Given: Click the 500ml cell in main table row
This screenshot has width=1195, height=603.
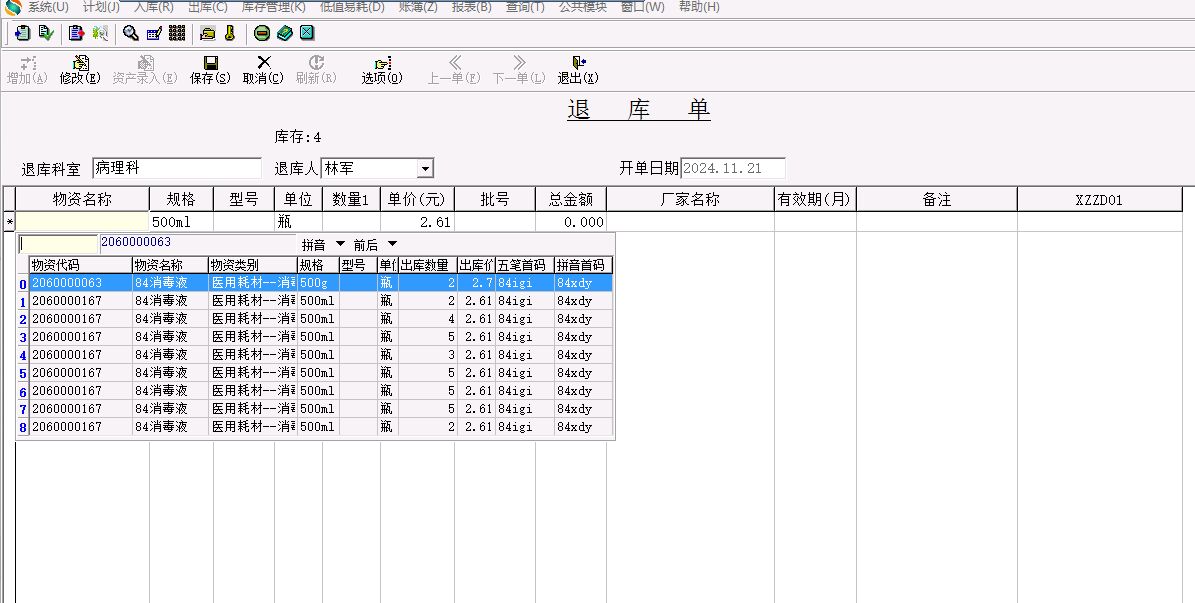Looking at the screenshot, I should pos(181,222).
